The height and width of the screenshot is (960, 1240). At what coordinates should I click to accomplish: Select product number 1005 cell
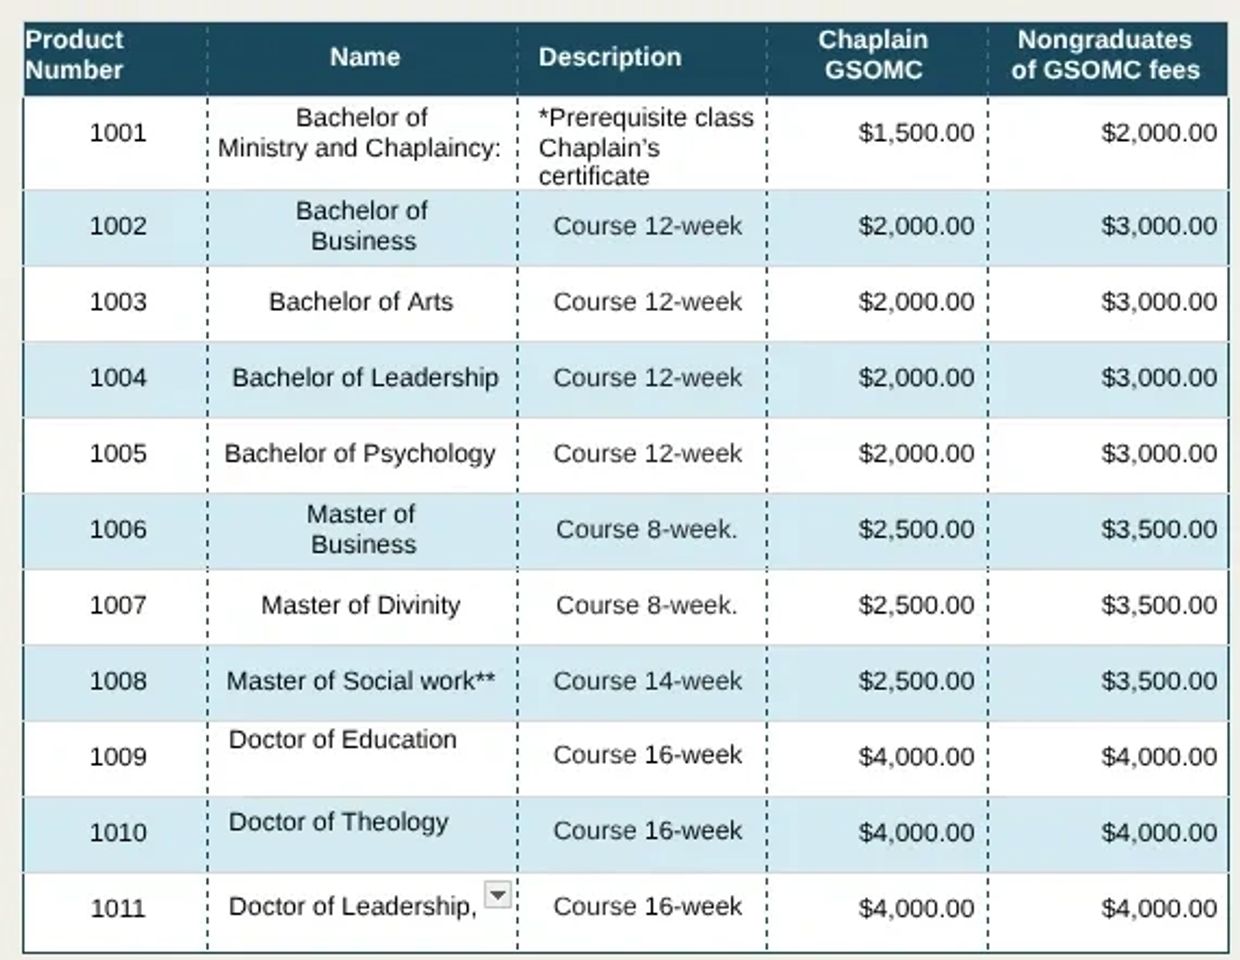118,454
